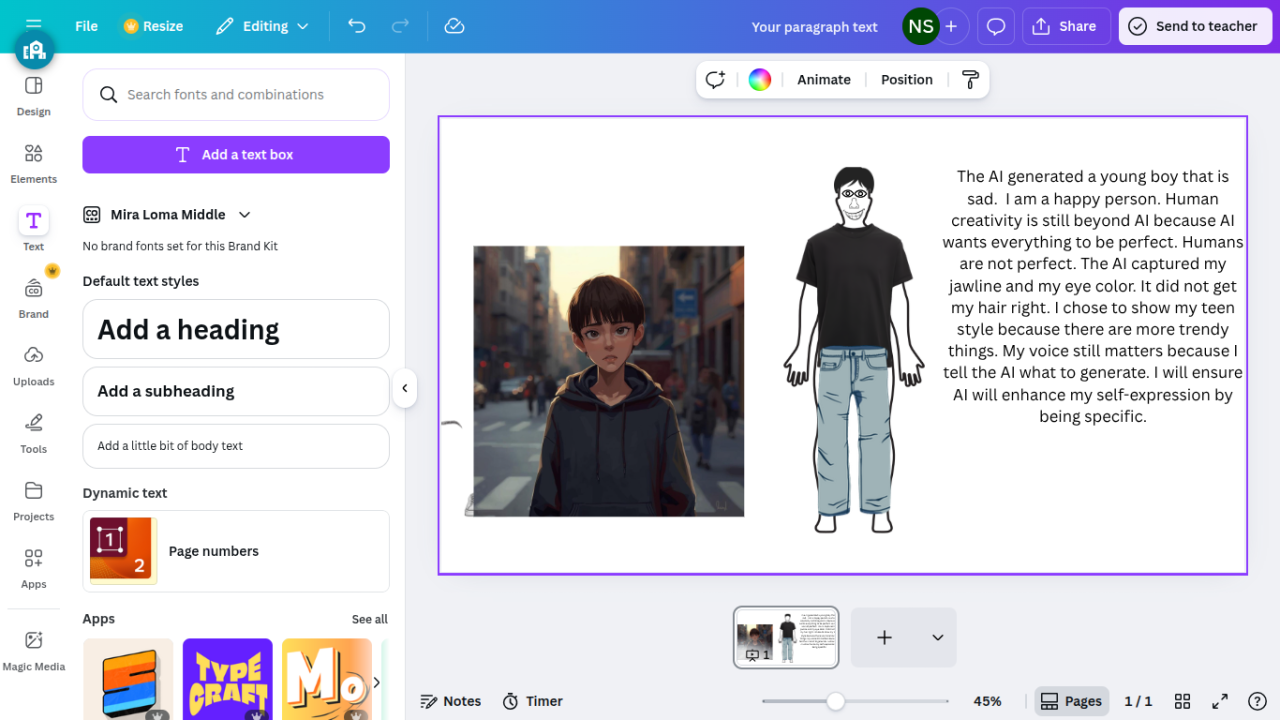Open the help question mark icon
Viewport: 1280px width, 720px height.
pyautogui.click(x=1258, y=701)
